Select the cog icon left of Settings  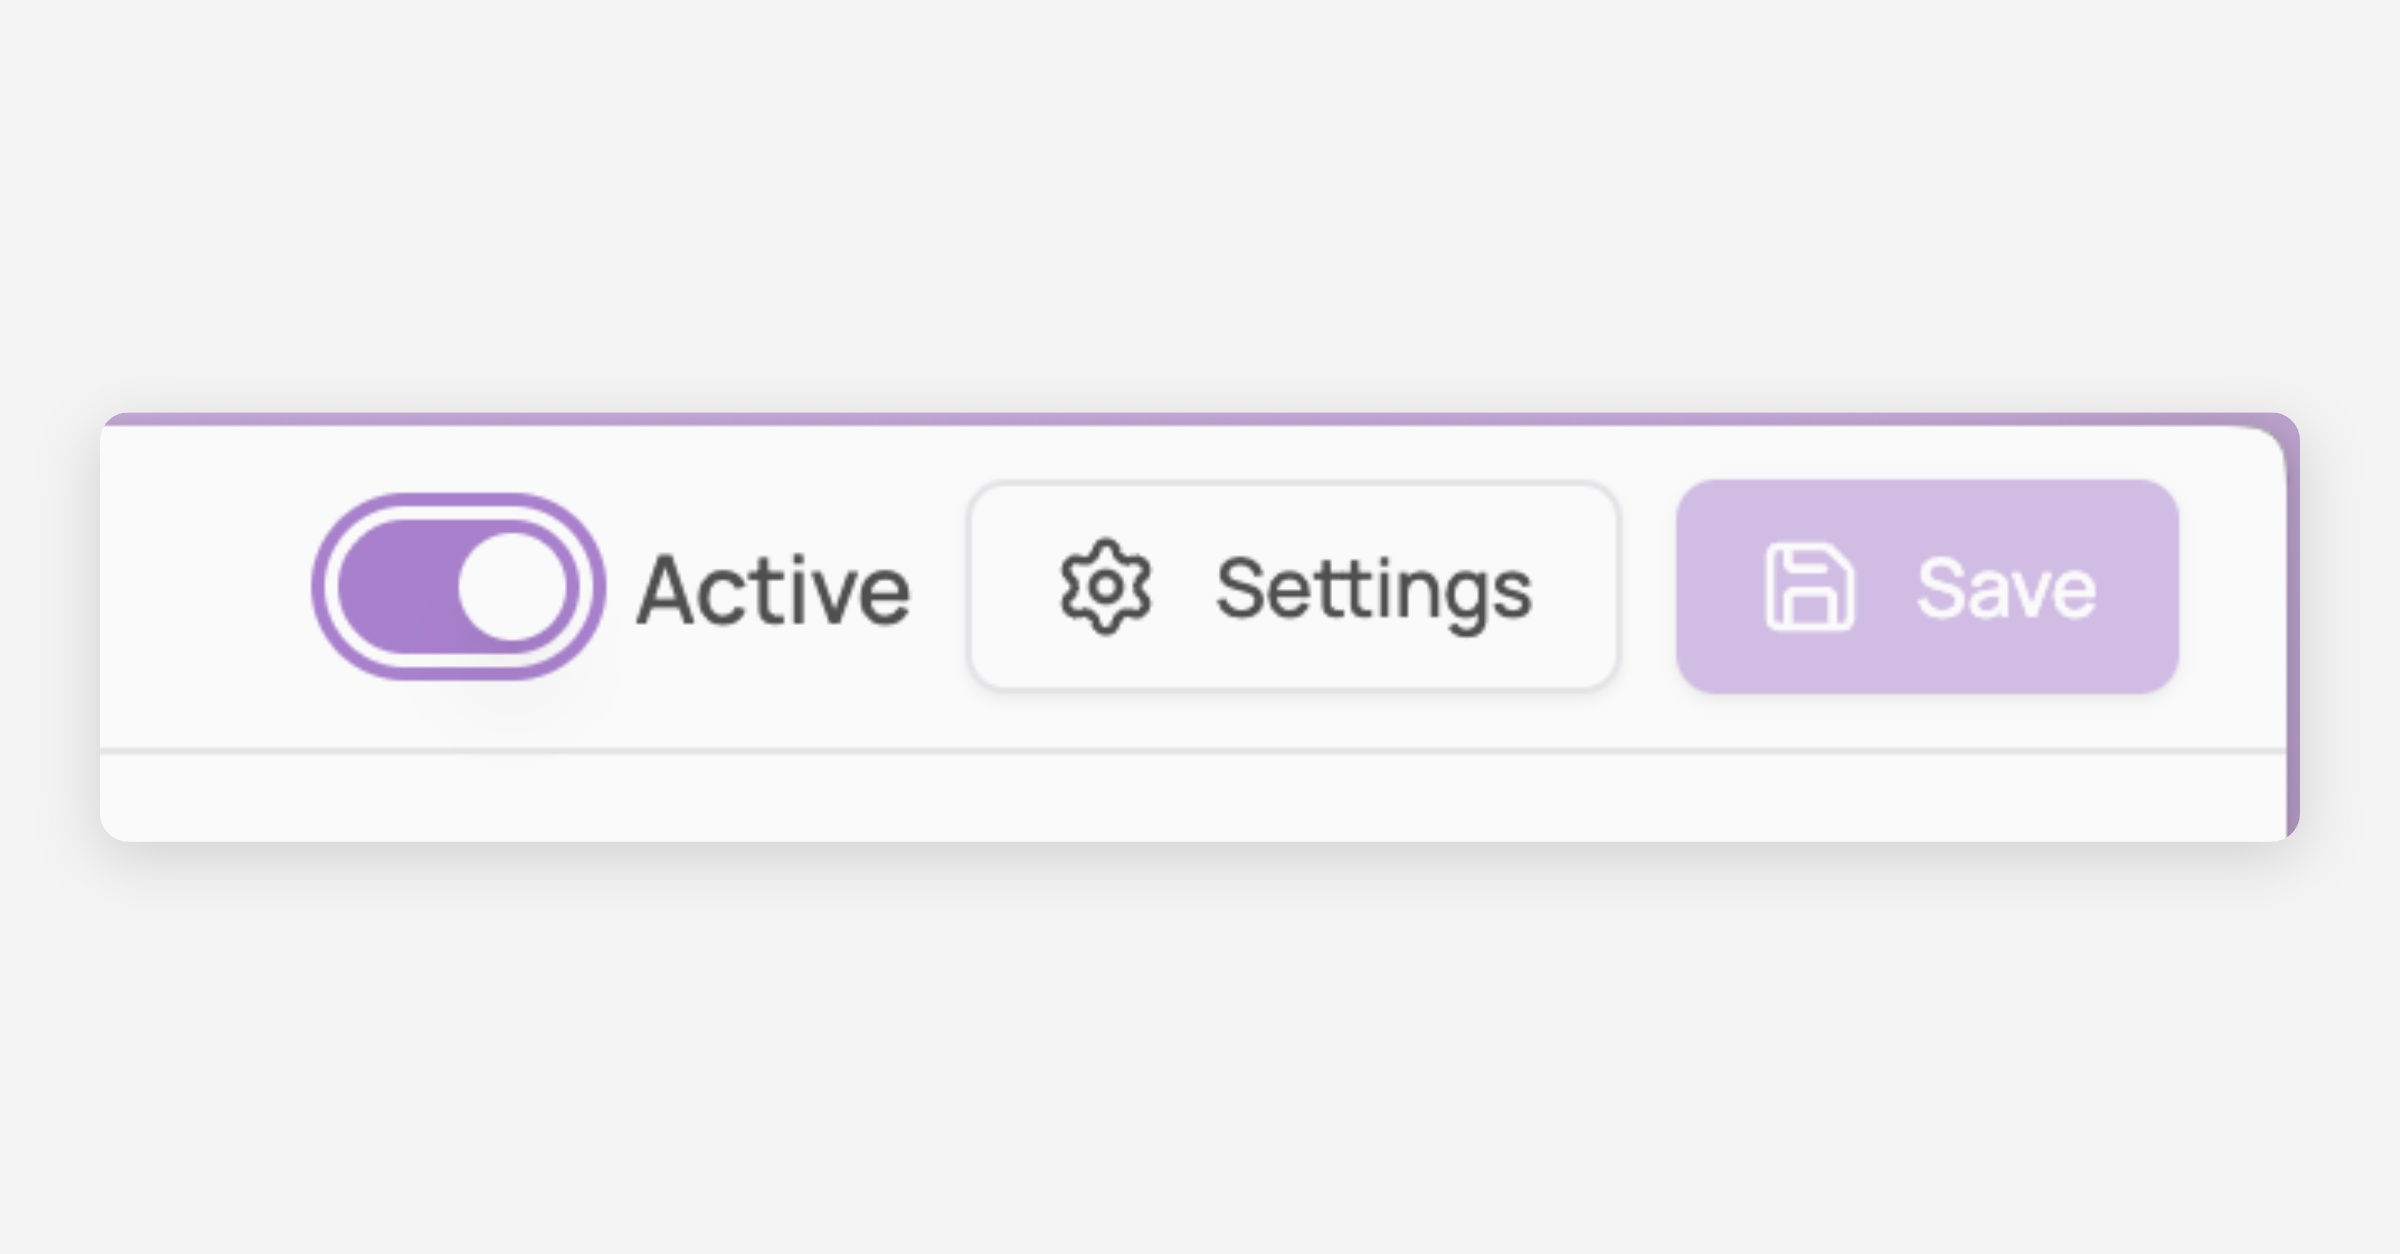[x=1105, y=587]
